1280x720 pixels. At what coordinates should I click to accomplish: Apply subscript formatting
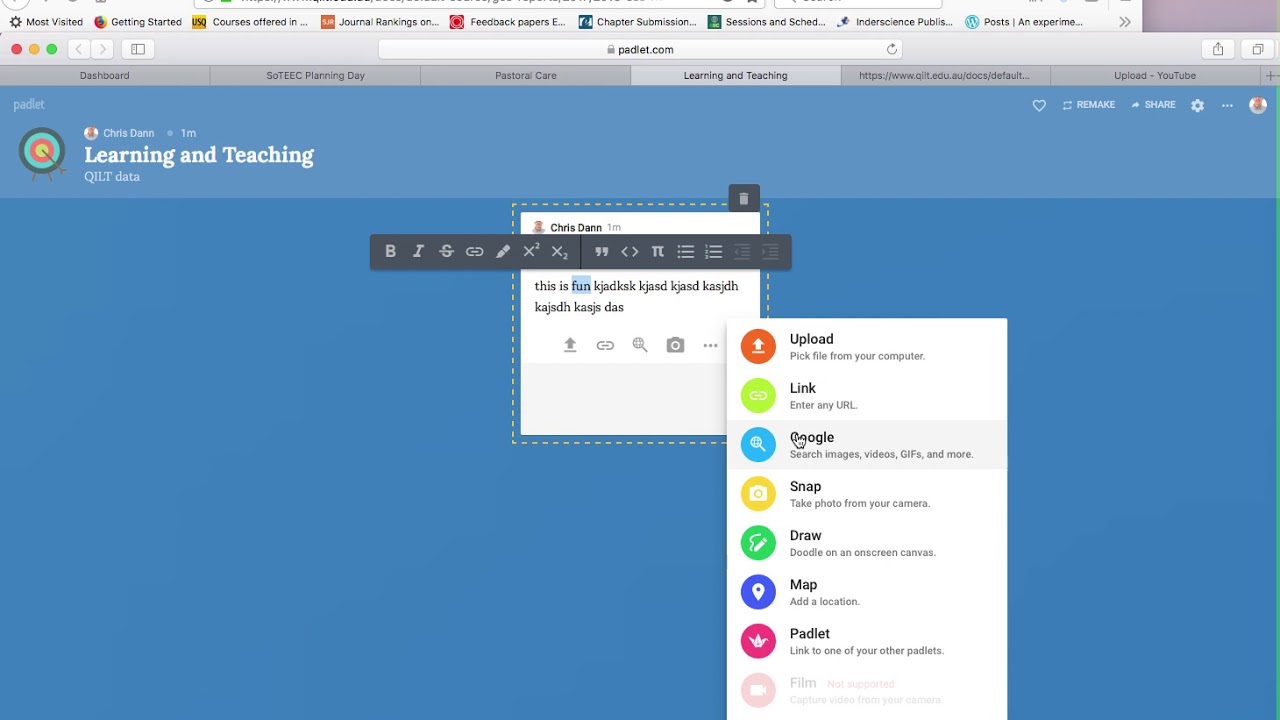click(560, 252)
